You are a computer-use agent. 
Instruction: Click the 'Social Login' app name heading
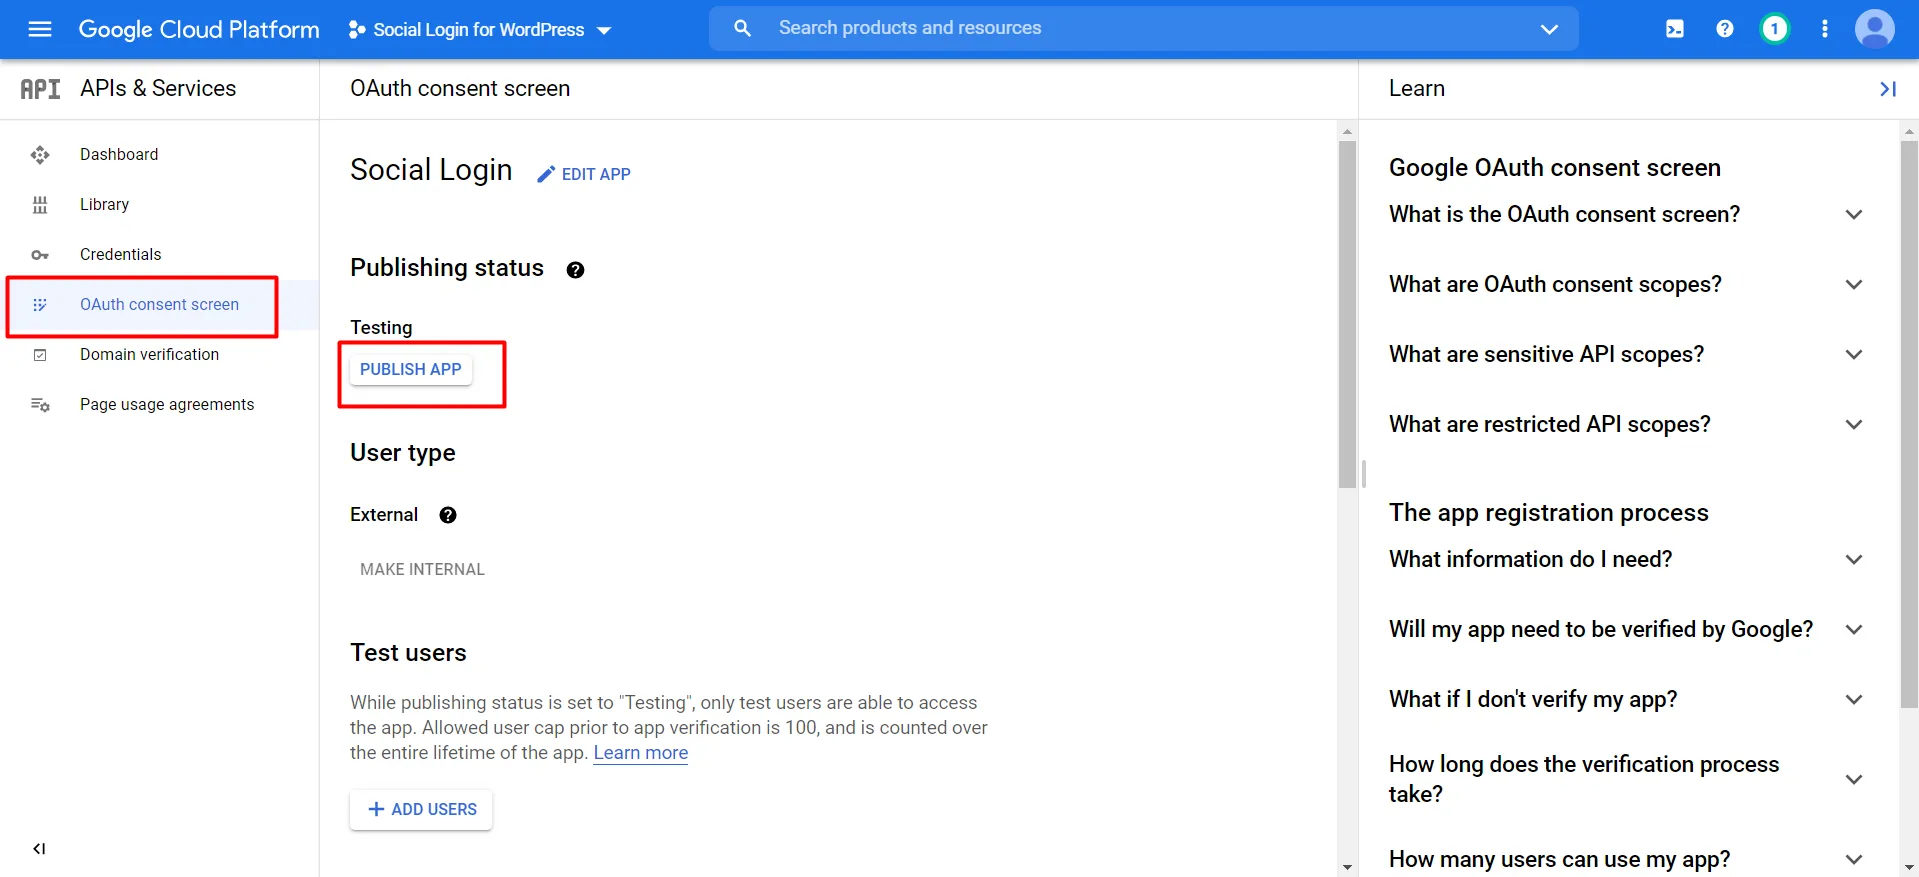point(431,171)
